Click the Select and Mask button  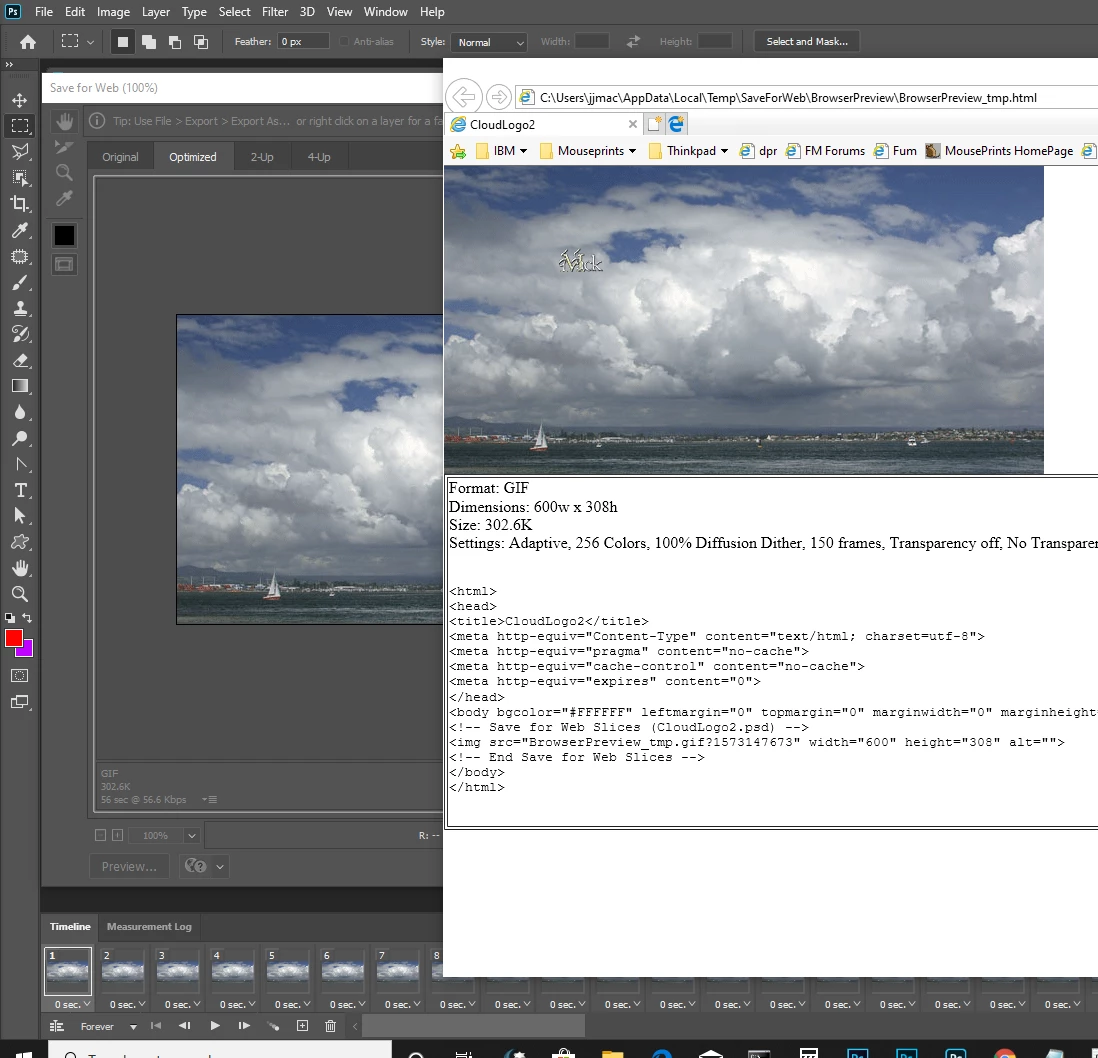[x=807, y=41]
